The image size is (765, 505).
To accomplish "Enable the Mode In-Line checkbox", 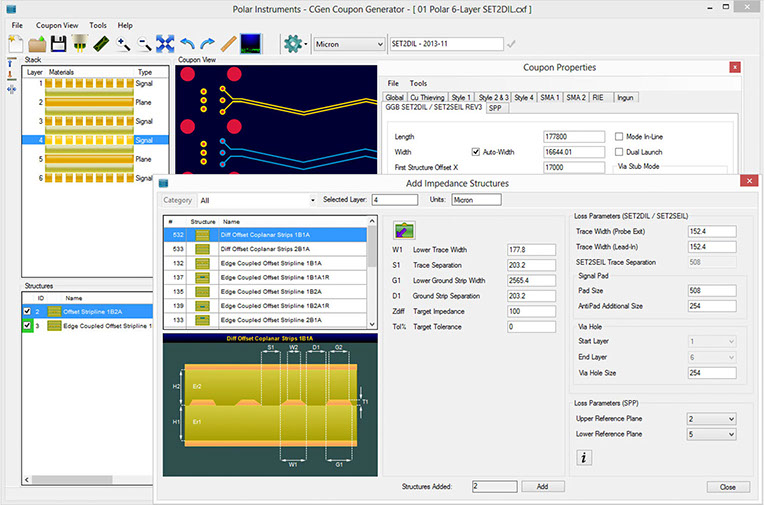I will [x=618, y=136].
